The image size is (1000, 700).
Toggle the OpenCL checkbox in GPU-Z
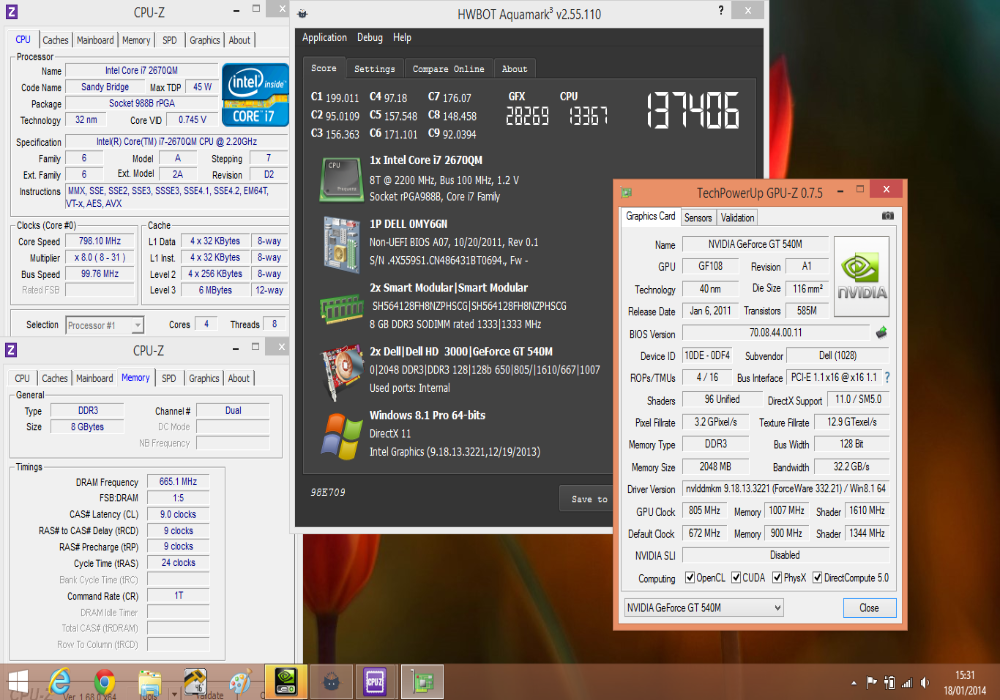pos(690,578)
